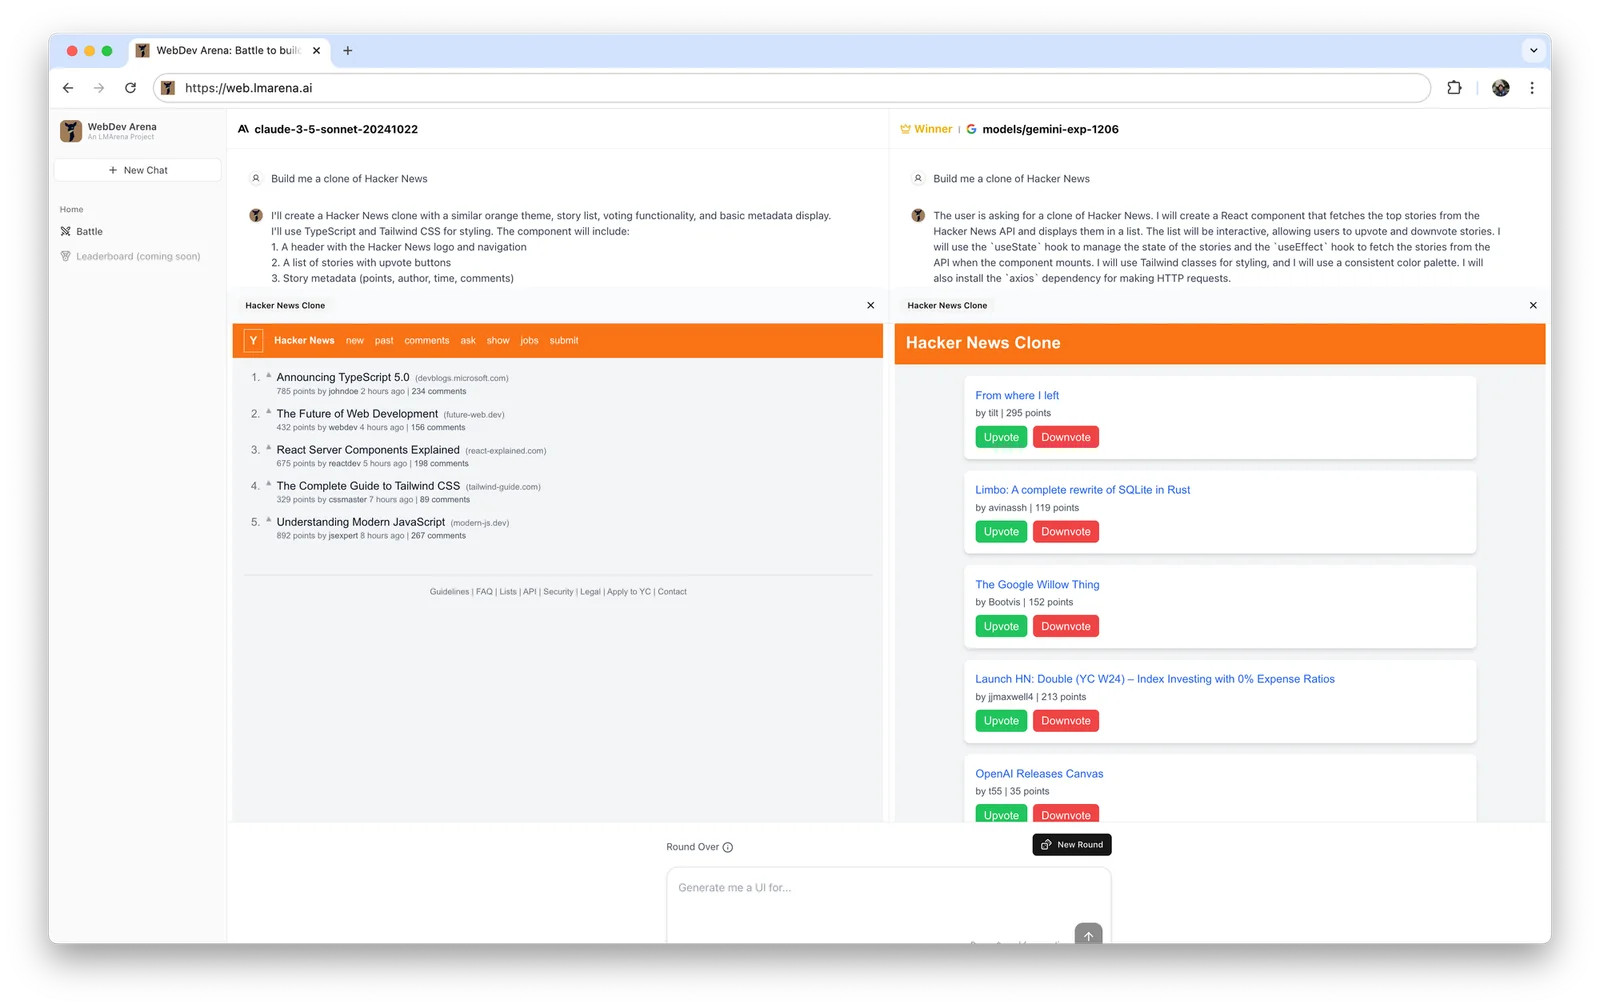
Task: Focus the Generate me a UI prompt box
Action: [888, 905]
